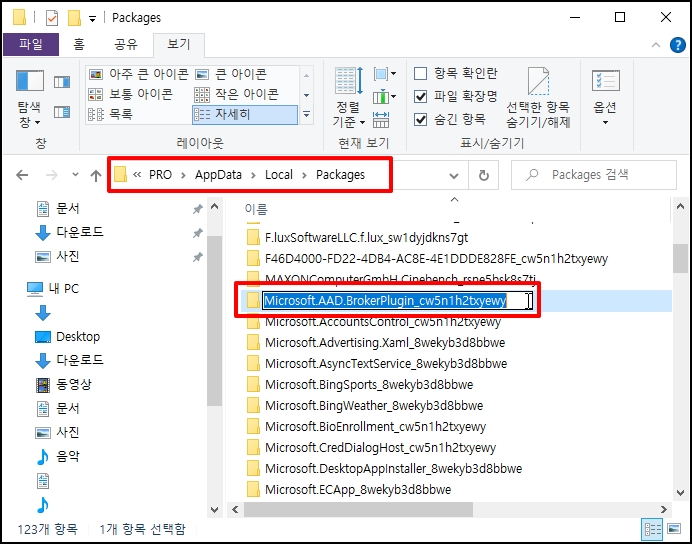Image resolution: width=692 pixels, height=544 pixels.
Task: Switch to large thumbnails view status icon
Action: (674, 529)
